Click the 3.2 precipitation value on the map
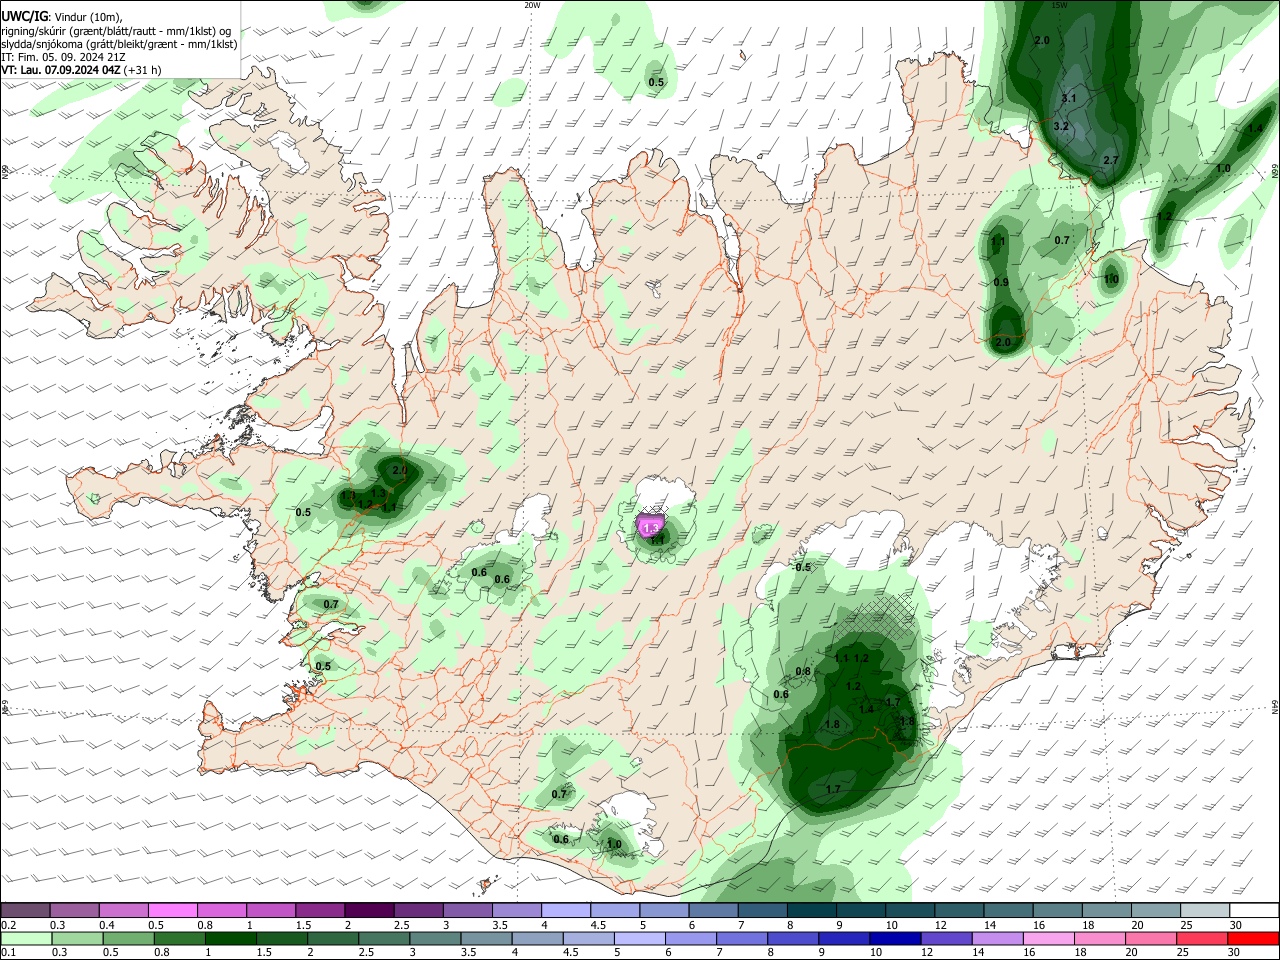Viewport: 1280px width, 960px height. (1061, 127)
